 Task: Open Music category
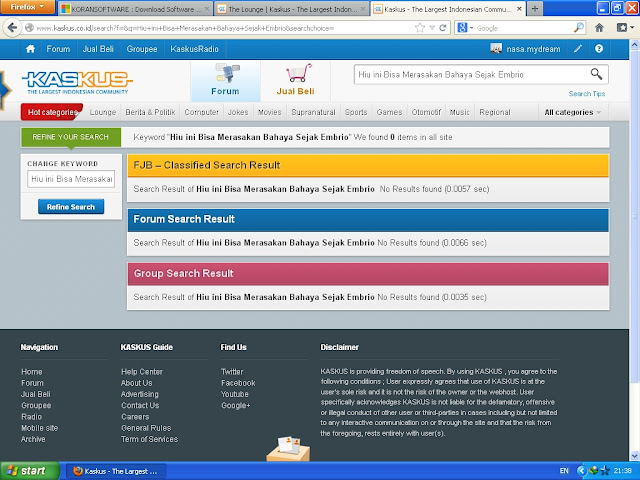pos(460,112)
